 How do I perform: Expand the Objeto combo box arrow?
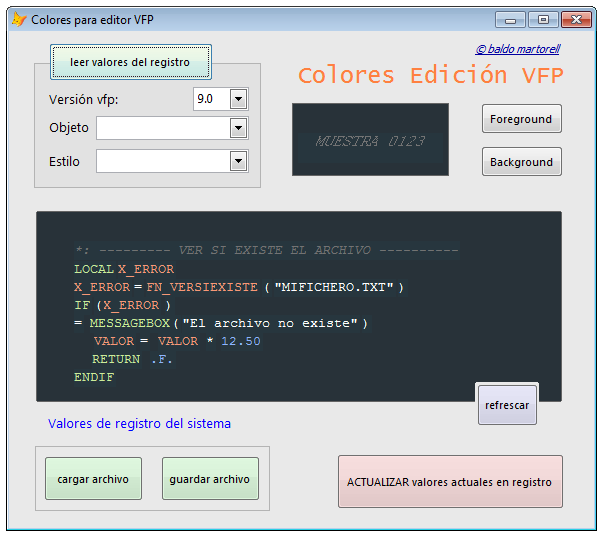[x=238, y=128]
